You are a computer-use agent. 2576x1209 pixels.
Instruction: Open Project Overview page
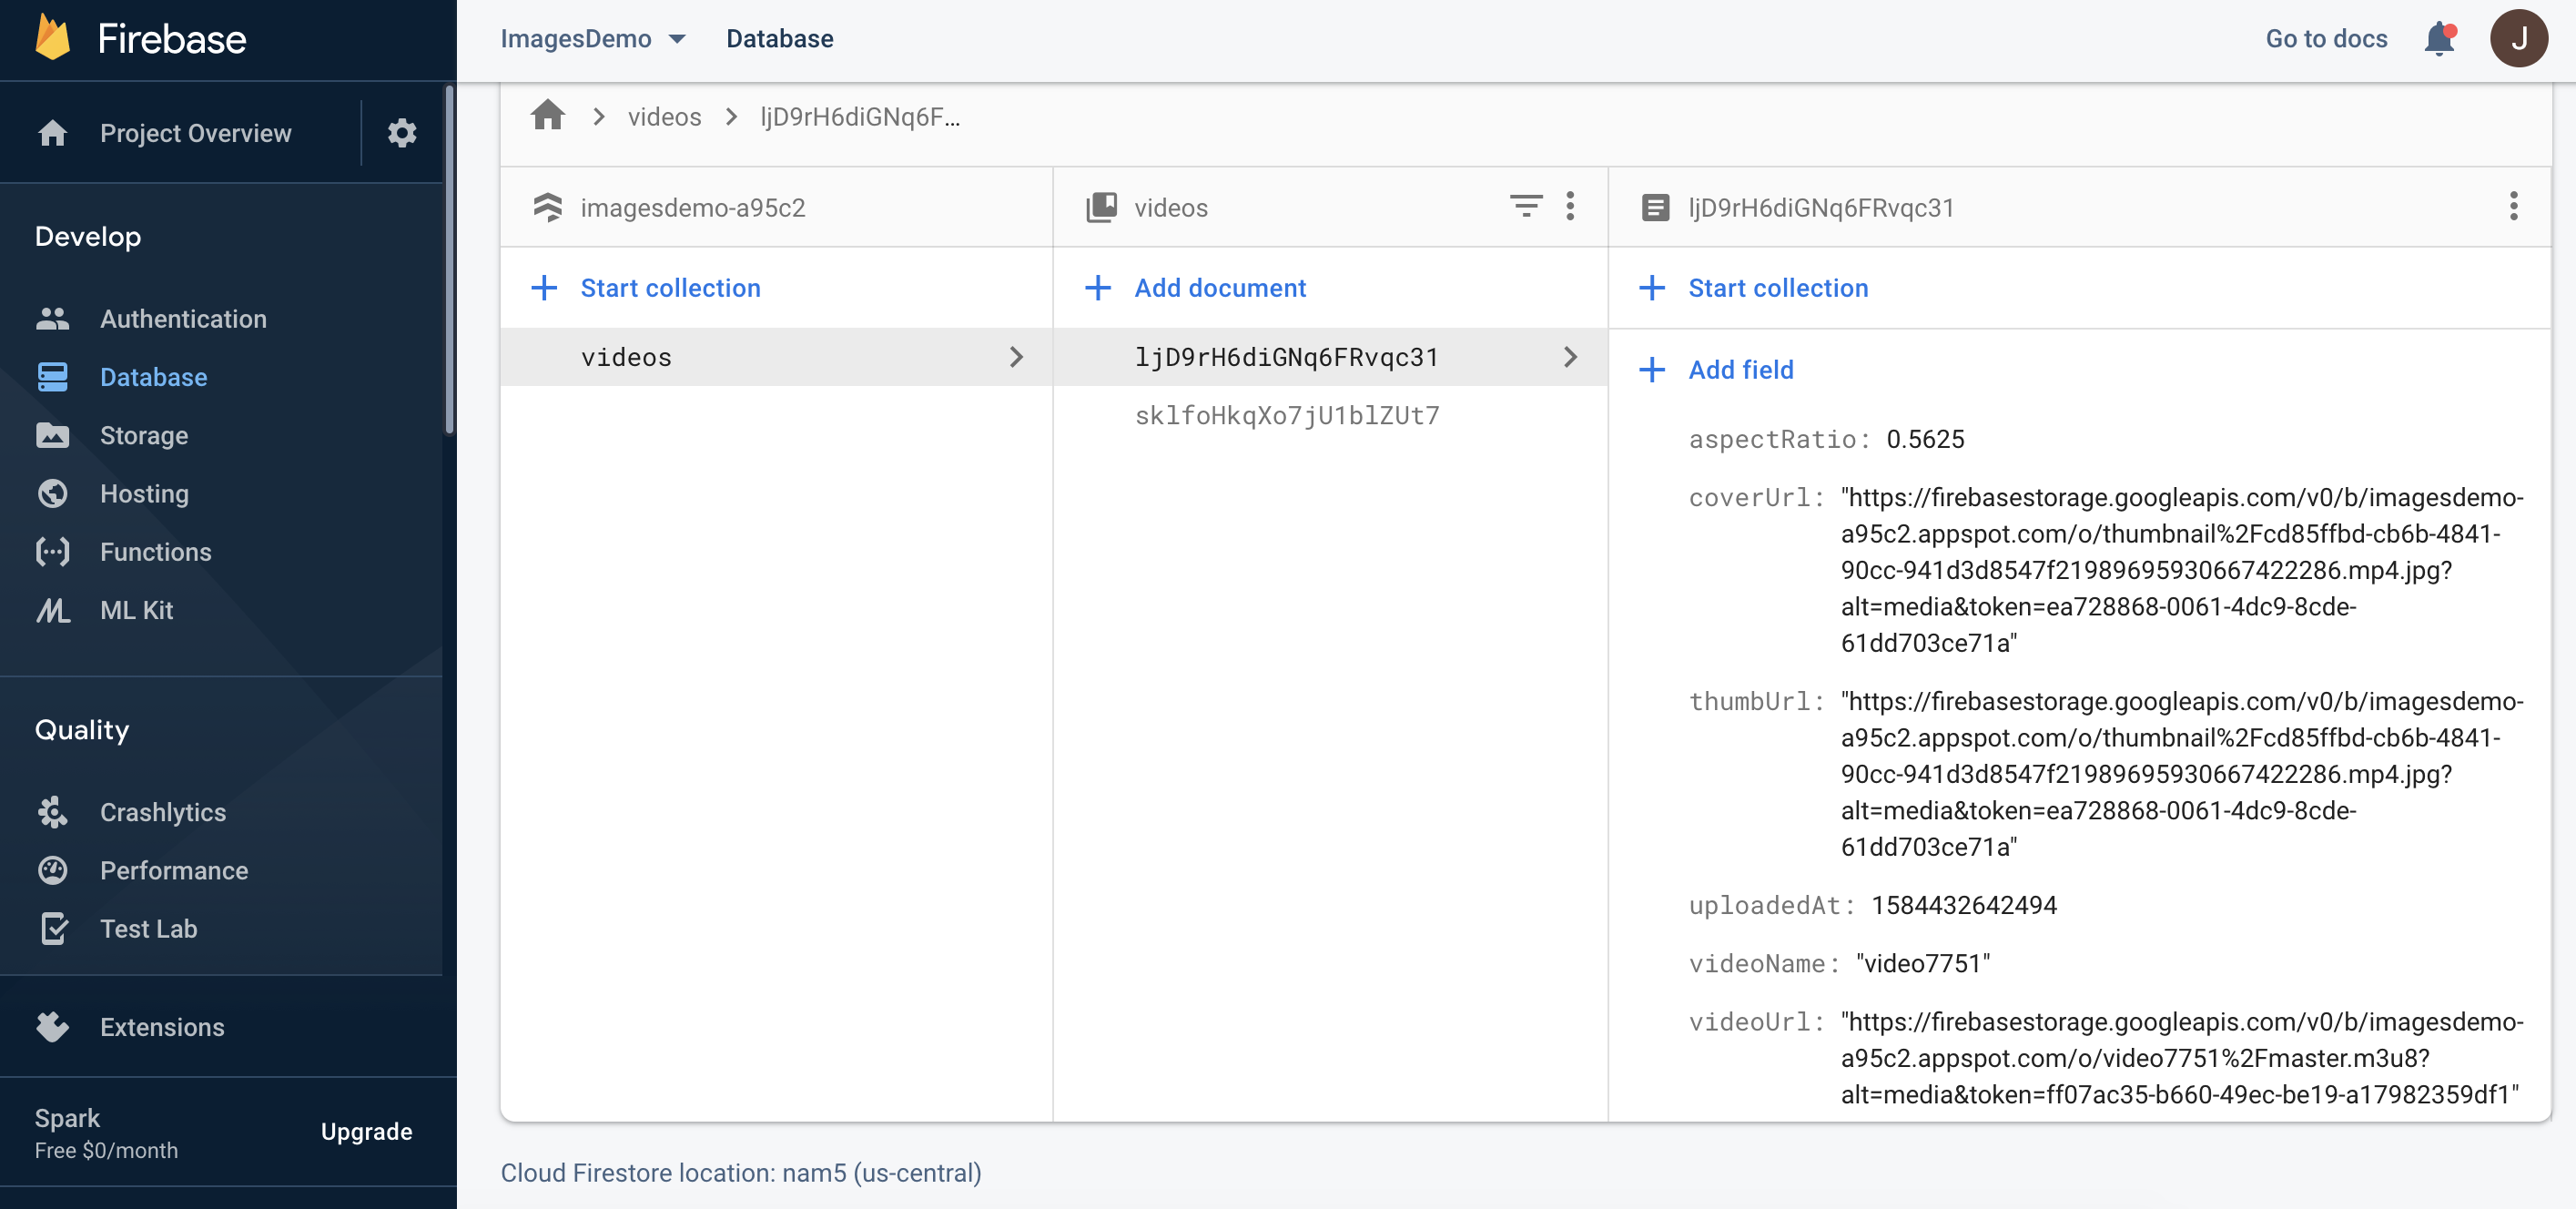coord(196,133)
